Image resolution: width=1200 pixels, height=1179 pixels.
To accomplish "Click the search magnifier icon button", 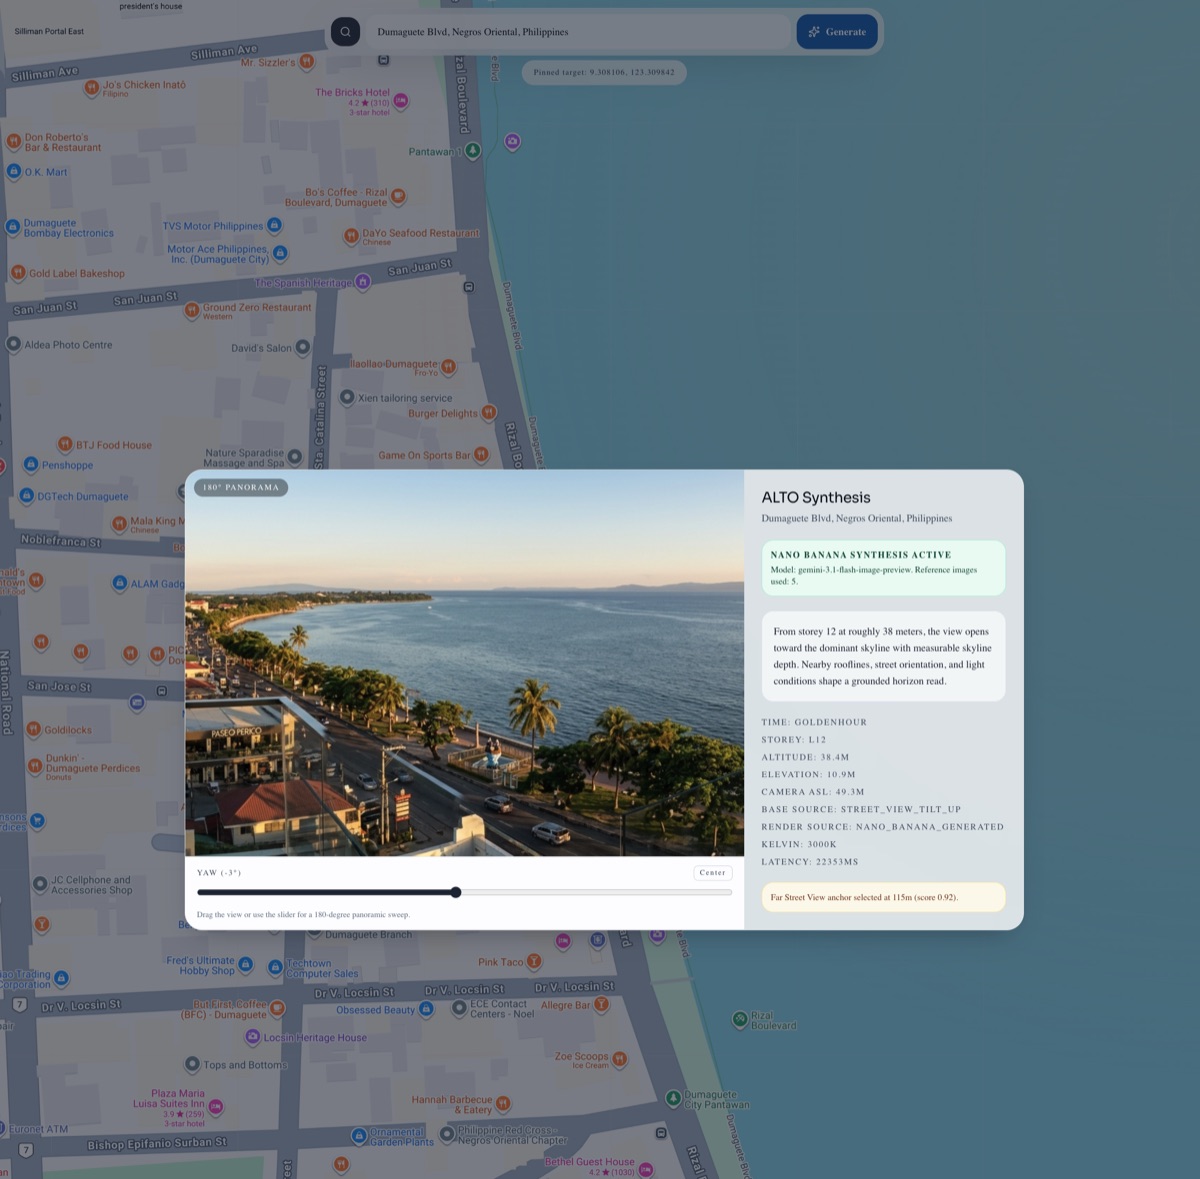I will point(345,32).
